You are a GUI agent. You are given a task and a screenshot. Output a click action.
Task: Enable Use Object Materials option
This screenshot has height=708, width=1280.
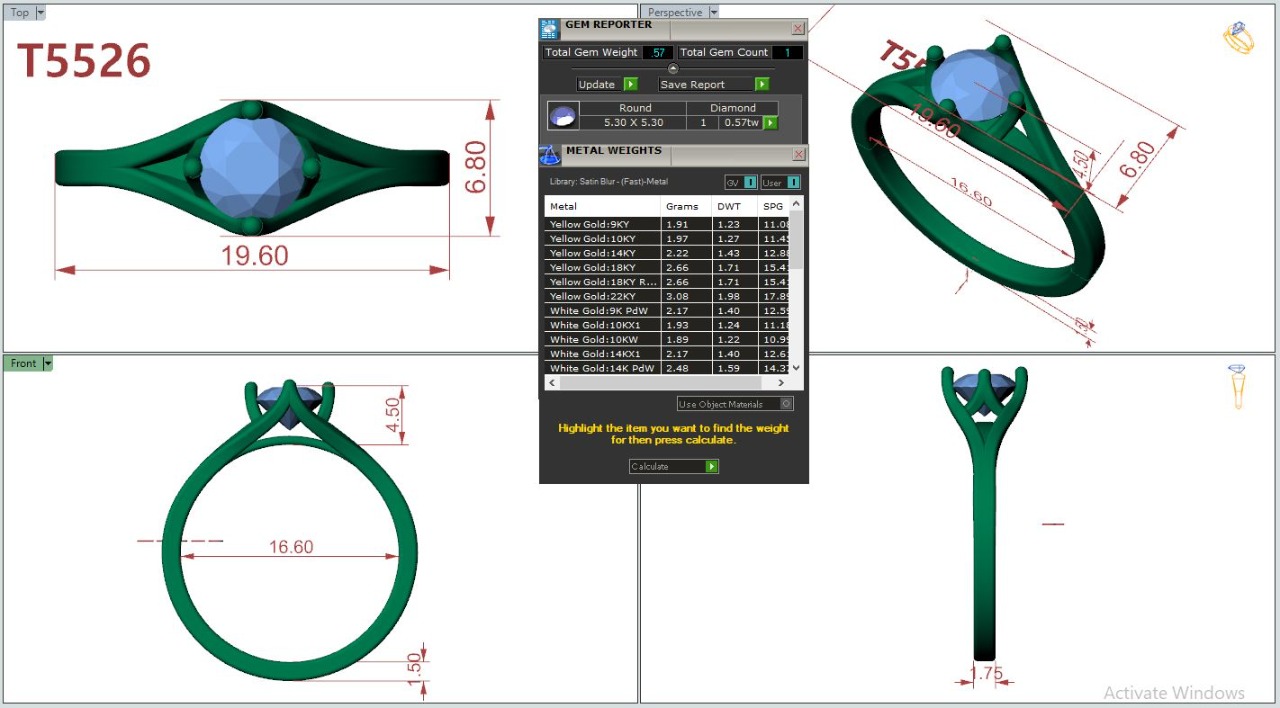[786, 404]
